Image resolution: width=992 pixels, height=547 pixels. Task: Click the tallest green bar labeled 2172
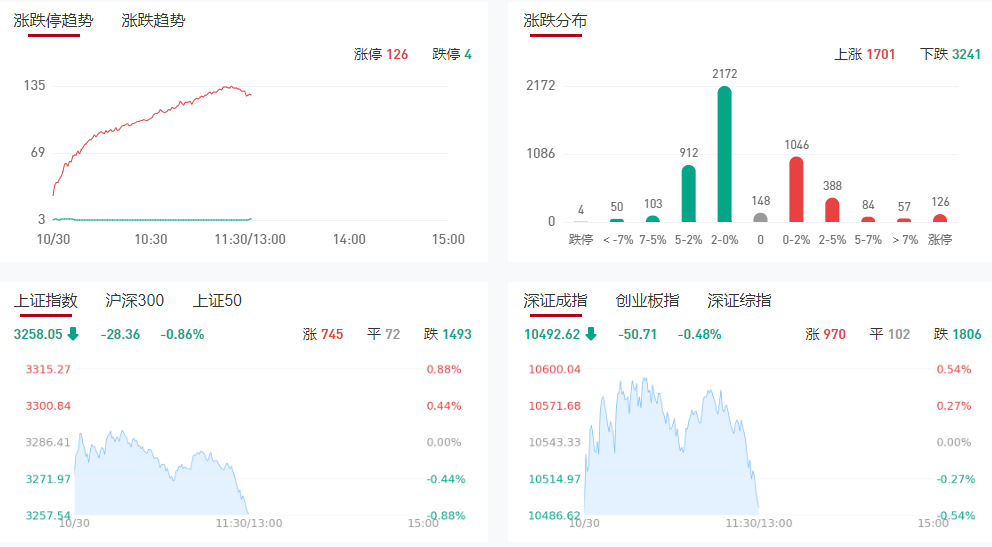(x=724, y=154)
